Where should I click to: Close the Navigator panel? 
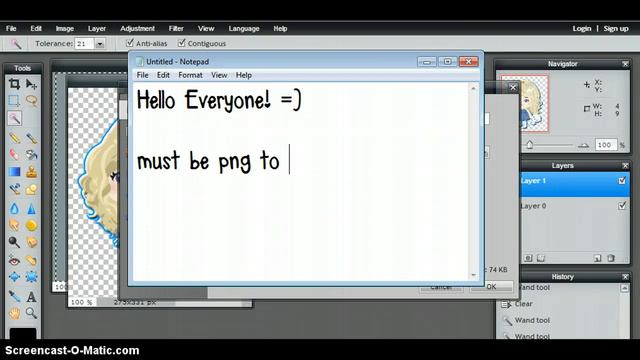(x=625, y=64)
